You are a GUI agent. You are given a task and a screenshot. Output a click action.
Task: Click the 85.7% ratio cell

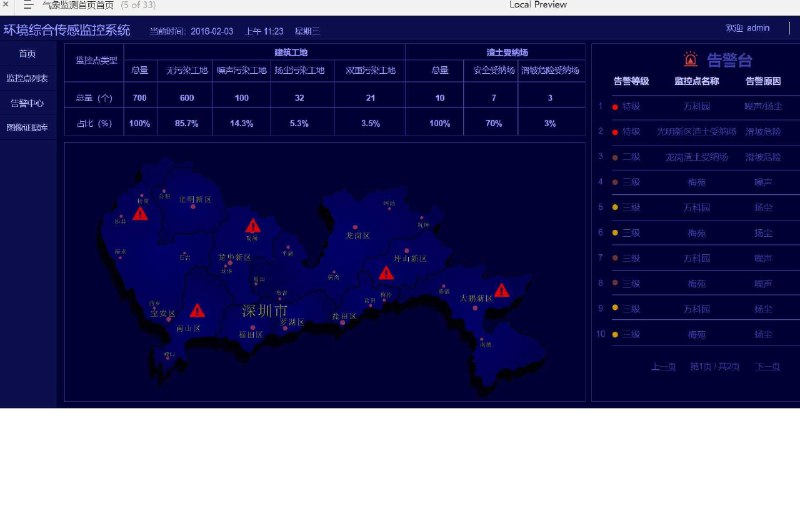(x=187, y=123)
